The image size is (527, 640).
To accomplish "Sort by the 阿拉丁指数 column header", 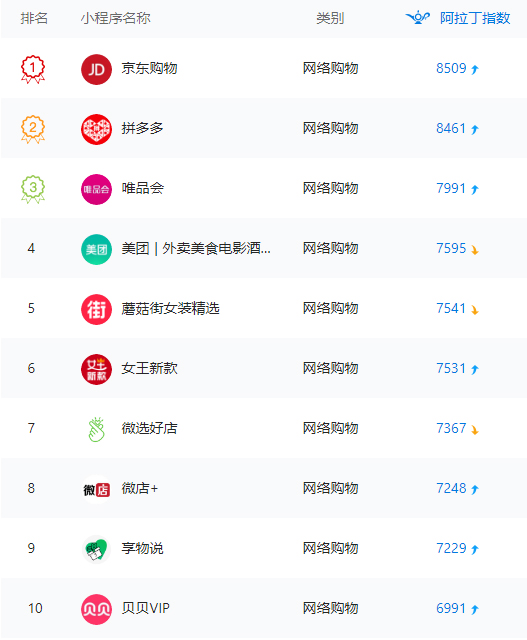I will pyautogui.click(x=475, y=18).
